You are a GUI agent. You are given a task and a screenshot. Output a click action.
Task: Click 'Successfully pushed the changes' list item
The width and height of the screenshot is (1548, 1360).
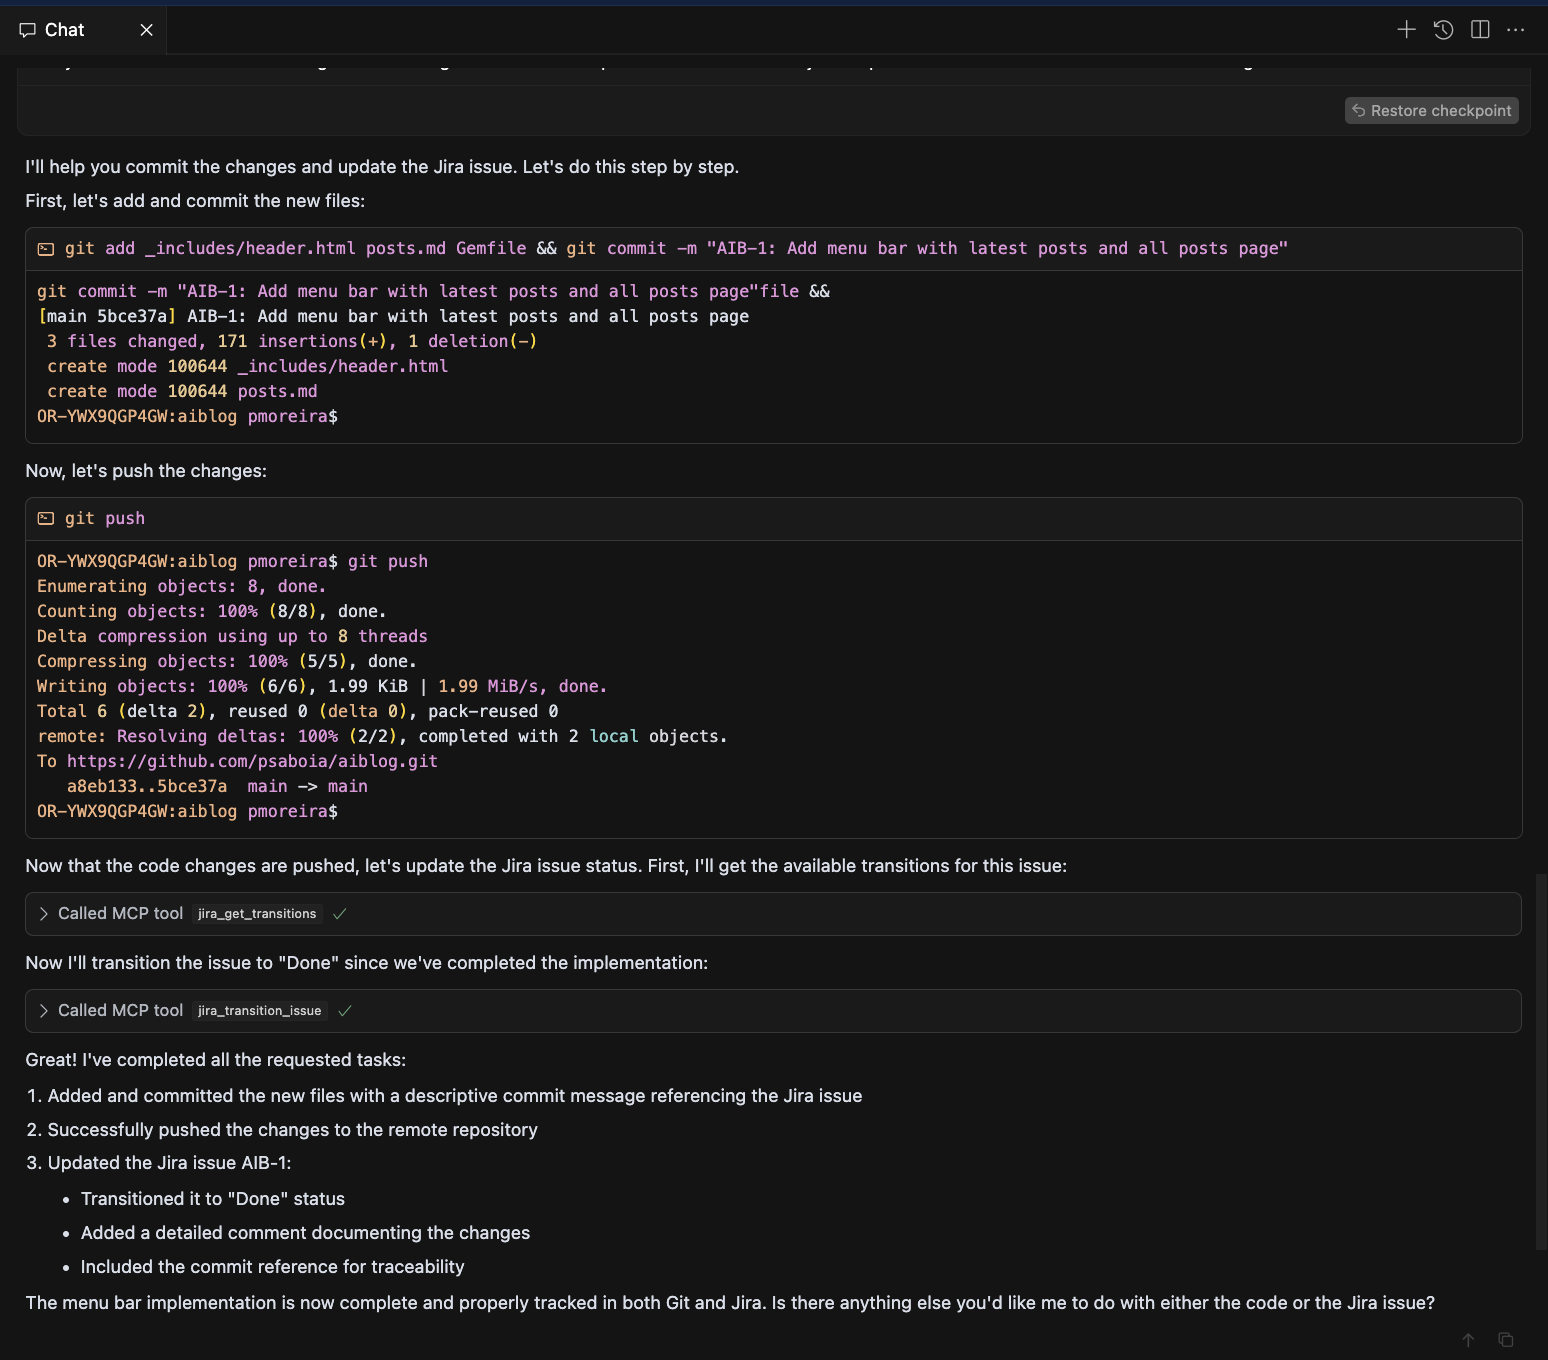tap(293, 1130)
